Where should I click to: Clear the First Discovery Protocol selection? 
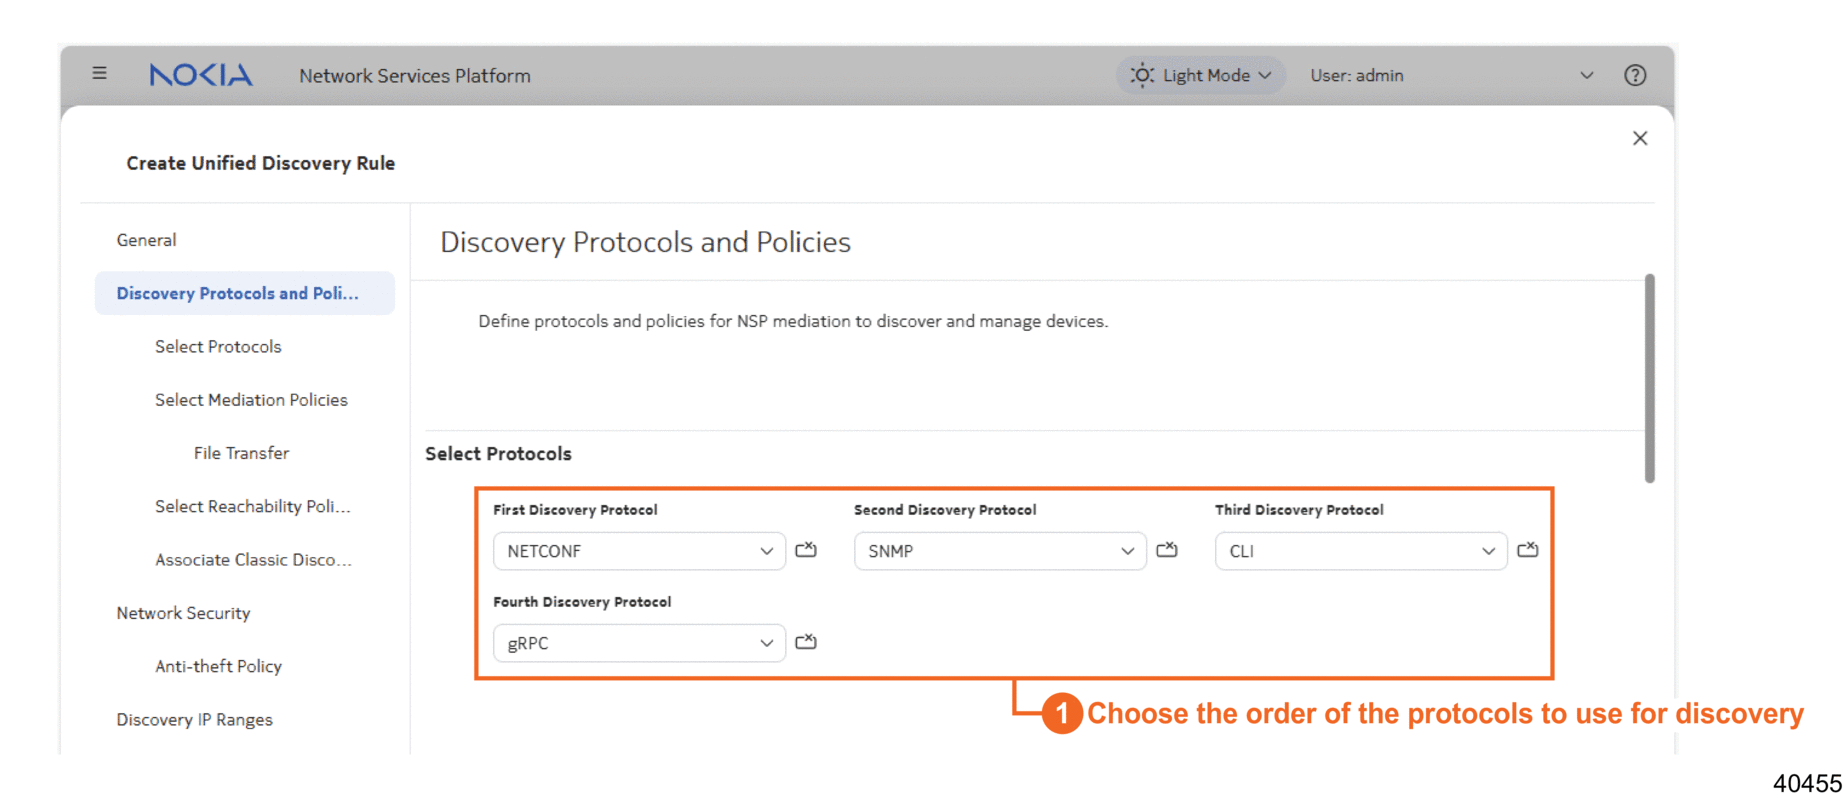[806, 550]
